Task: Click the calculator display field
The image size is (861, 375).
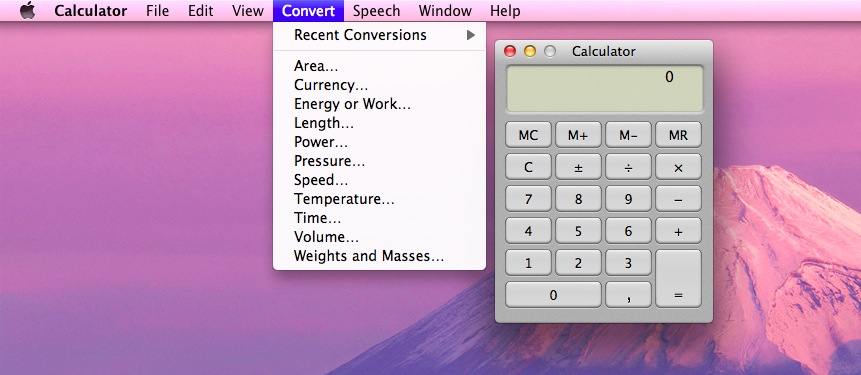Action: (x=604, y=88)
